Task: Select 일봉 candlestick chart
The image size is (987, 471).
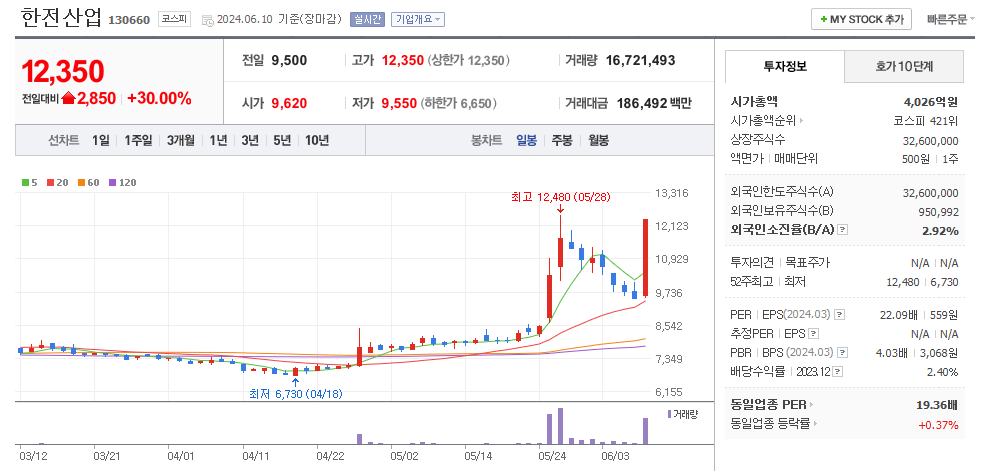Action: (x=526, y=140)
